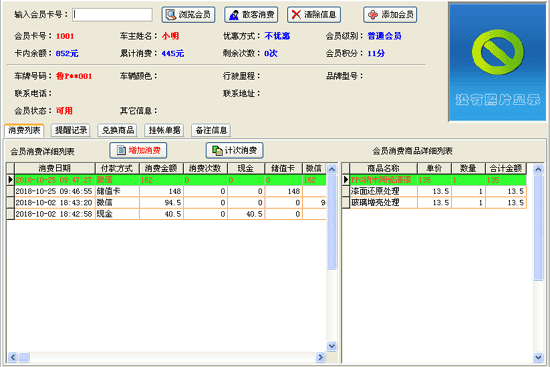This screenshot has height=367, width=550.
Task: Click the magnifier icon on 浏览会员
Action: [x=171, y=14]
